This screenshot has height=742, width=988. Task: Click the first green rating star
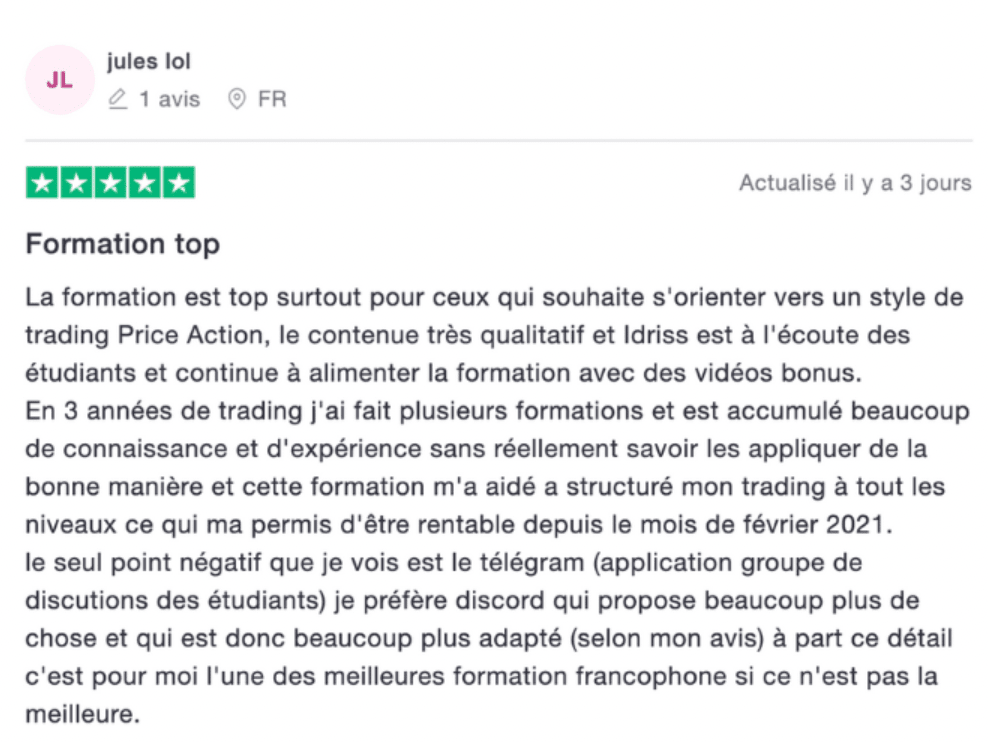42,183
